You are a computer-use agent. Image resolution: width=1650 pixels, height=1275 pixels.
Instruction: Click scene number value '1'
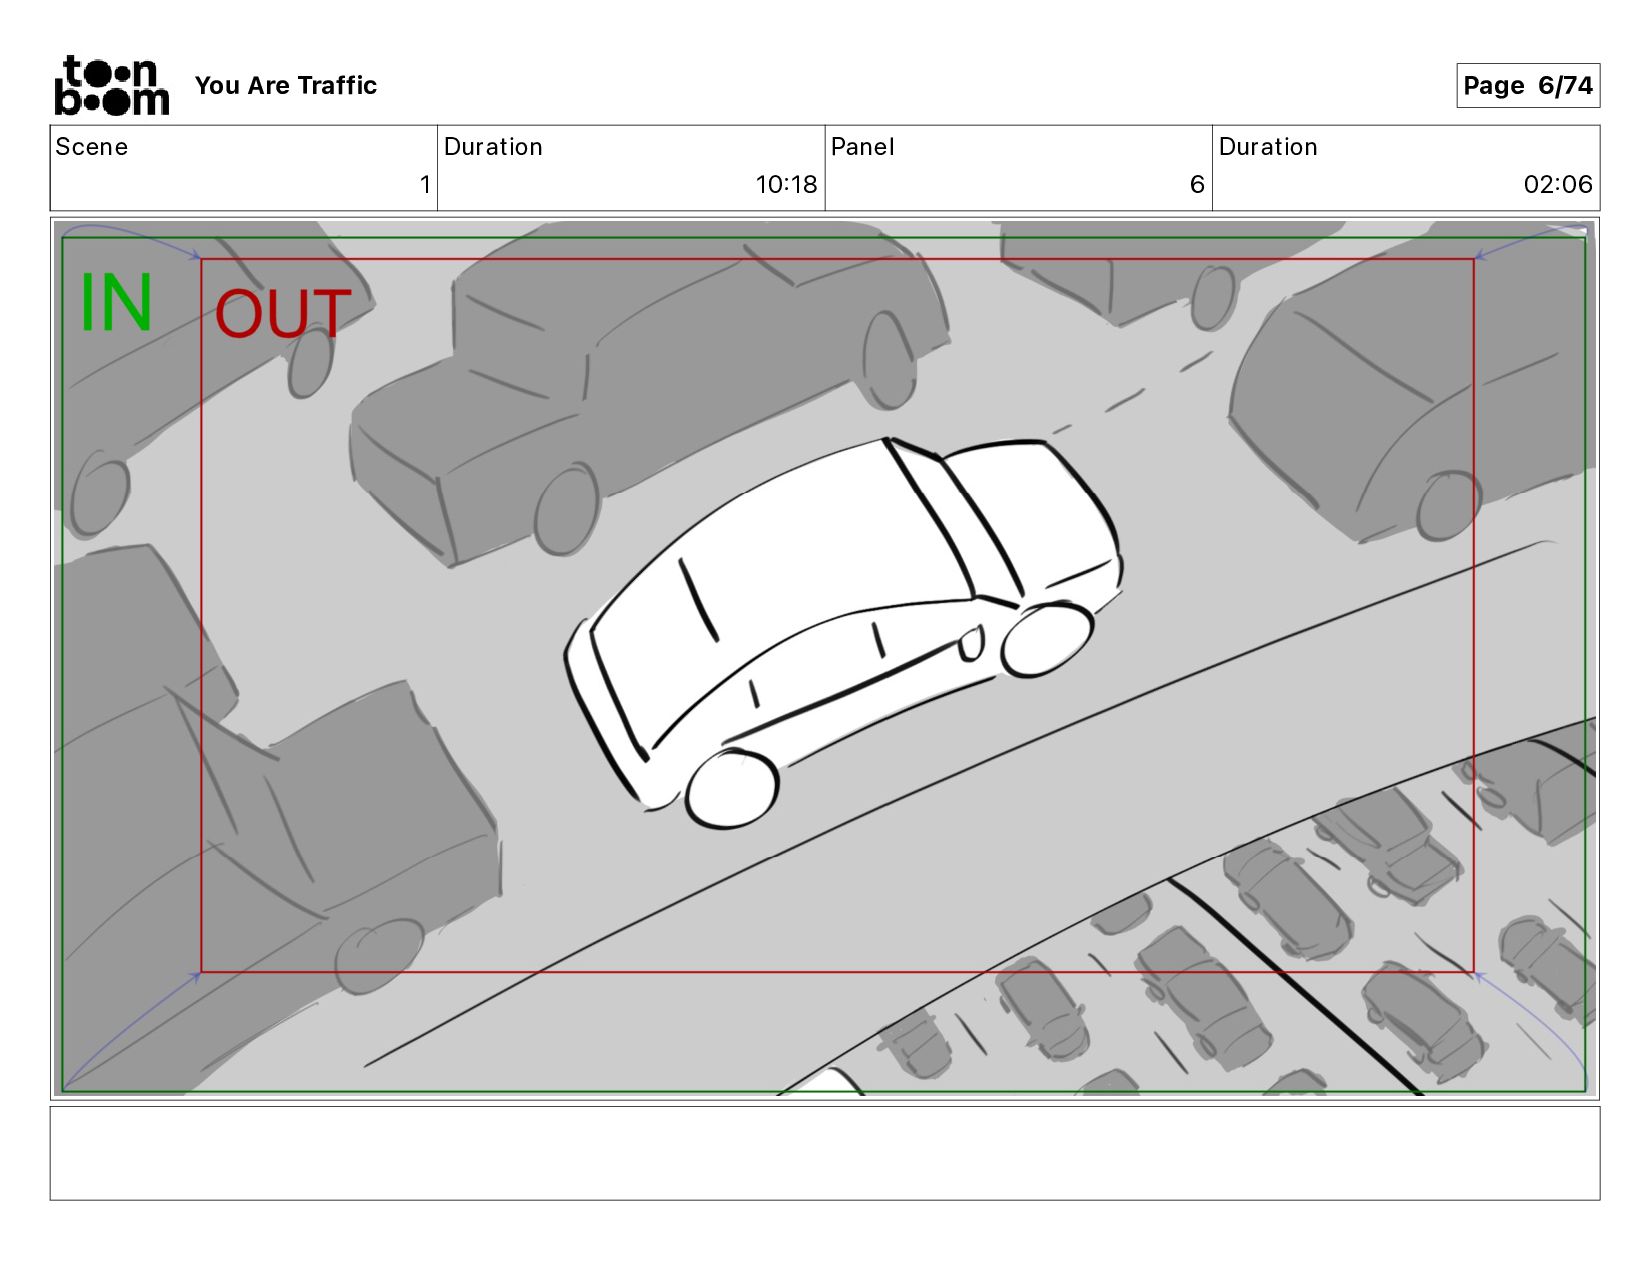425,184
